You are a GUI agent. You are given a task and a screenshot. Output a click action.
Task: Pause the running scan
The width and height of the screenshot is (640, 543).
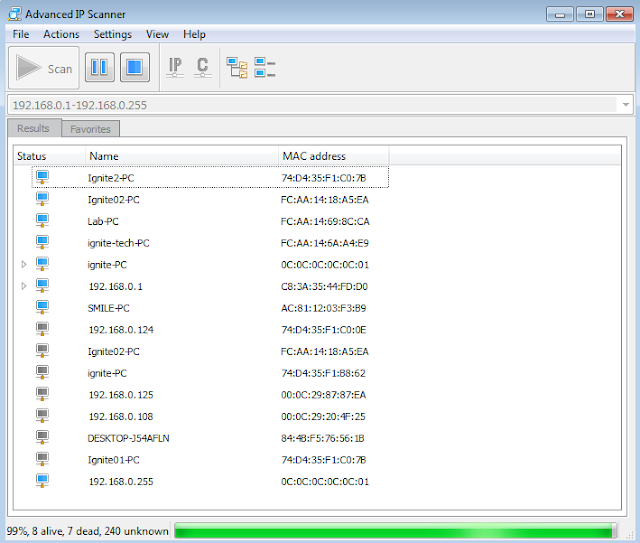coord(100,67)
